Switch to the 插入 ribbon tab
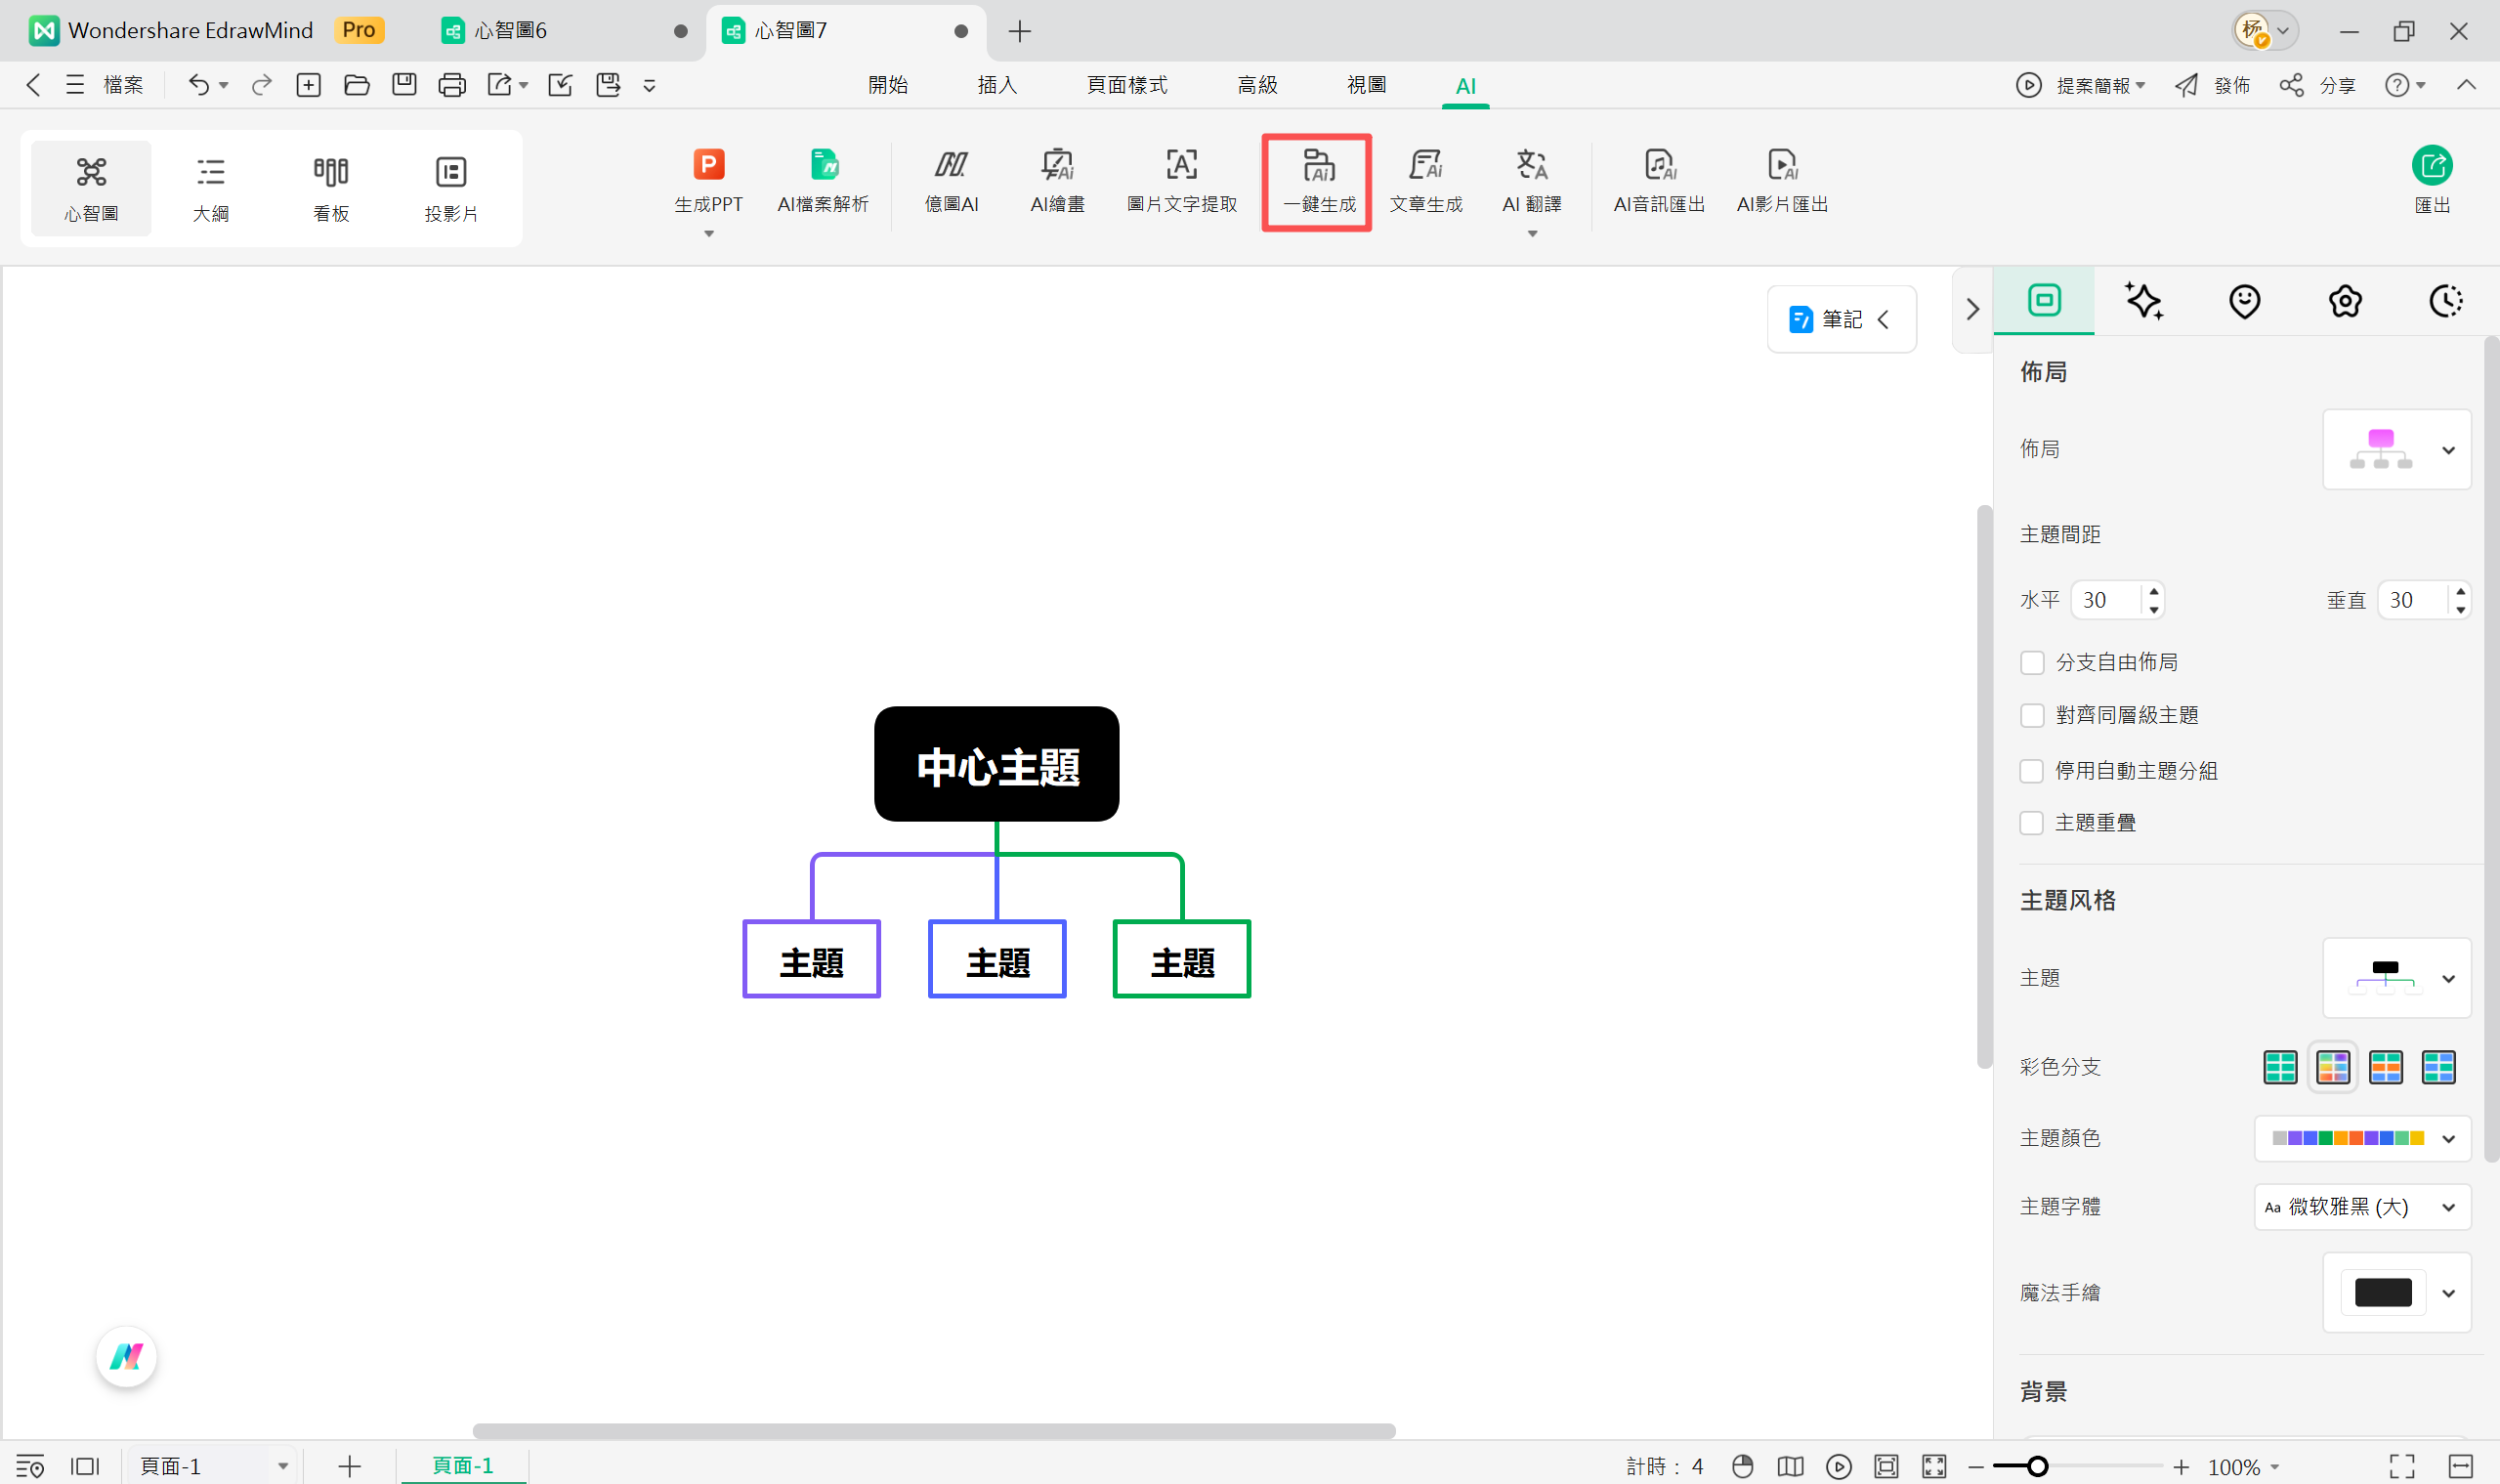The height and width of the screenshot is (1484, 2500). click(997, 85)
